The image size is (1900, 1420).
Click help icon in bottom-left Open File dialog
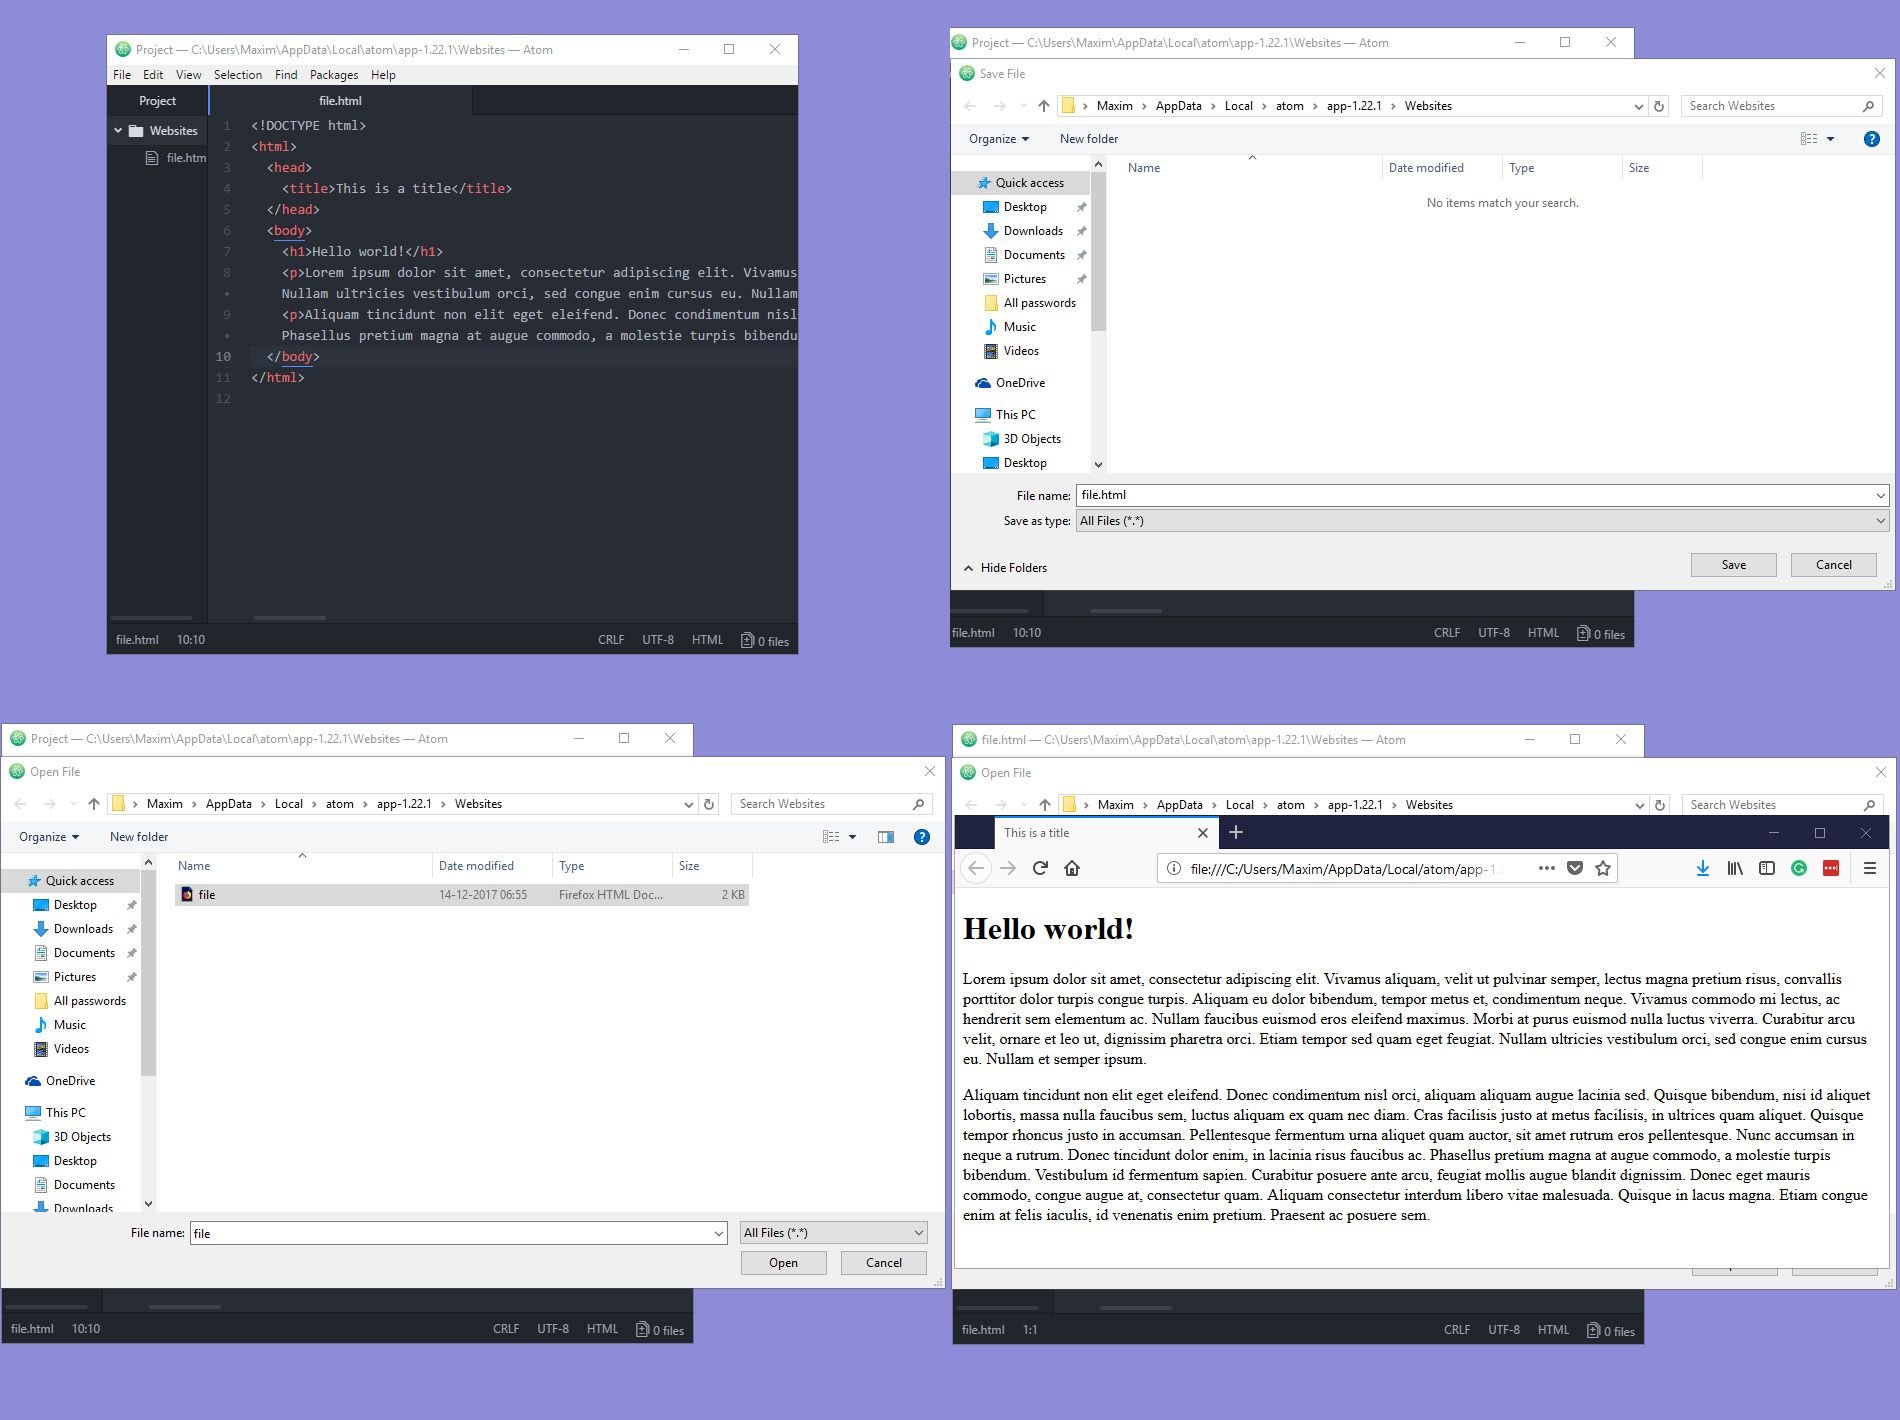pos(922,837)
